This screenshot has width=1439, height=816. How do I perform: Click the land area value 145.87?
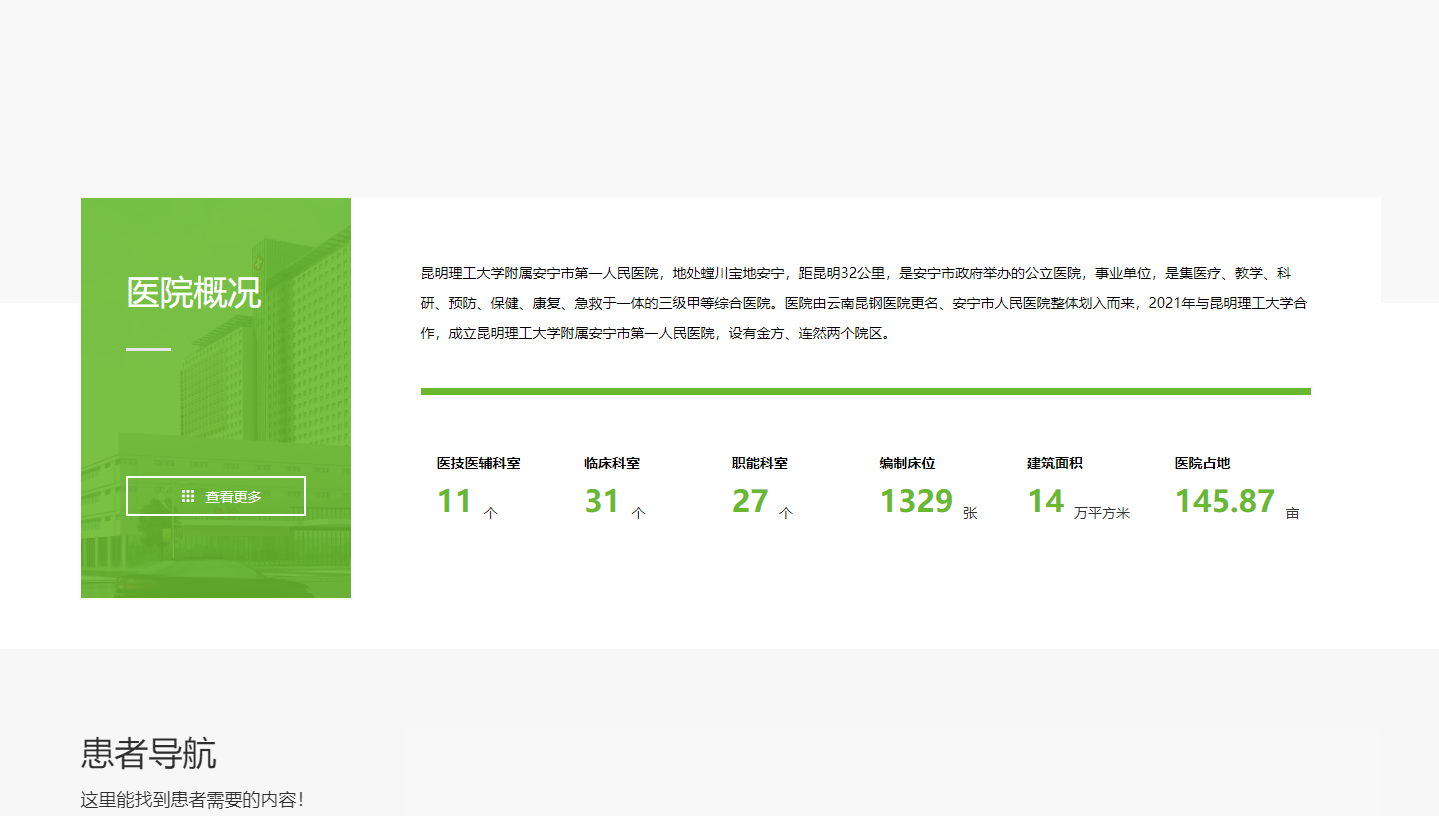point(1225,501)
